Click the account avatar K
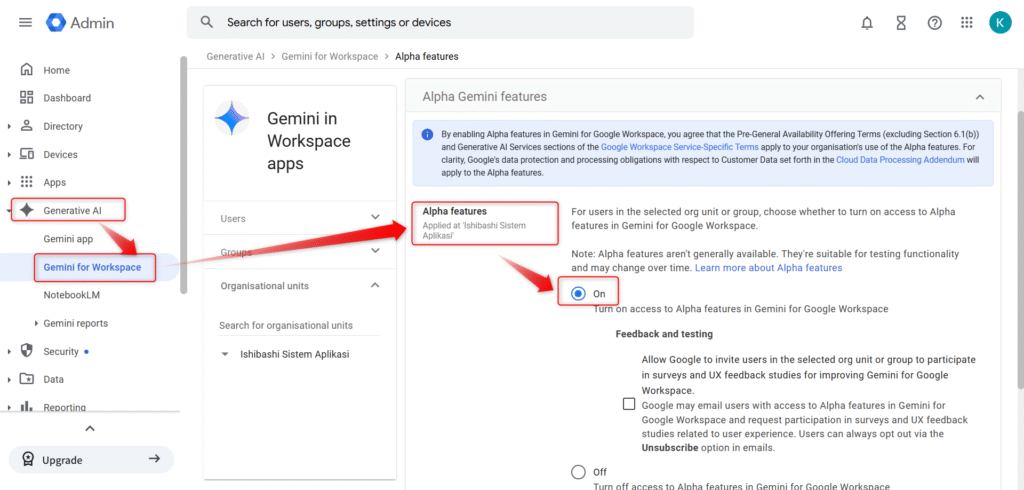The height and width of the screenshot is (490, 1024). [999, 22]
